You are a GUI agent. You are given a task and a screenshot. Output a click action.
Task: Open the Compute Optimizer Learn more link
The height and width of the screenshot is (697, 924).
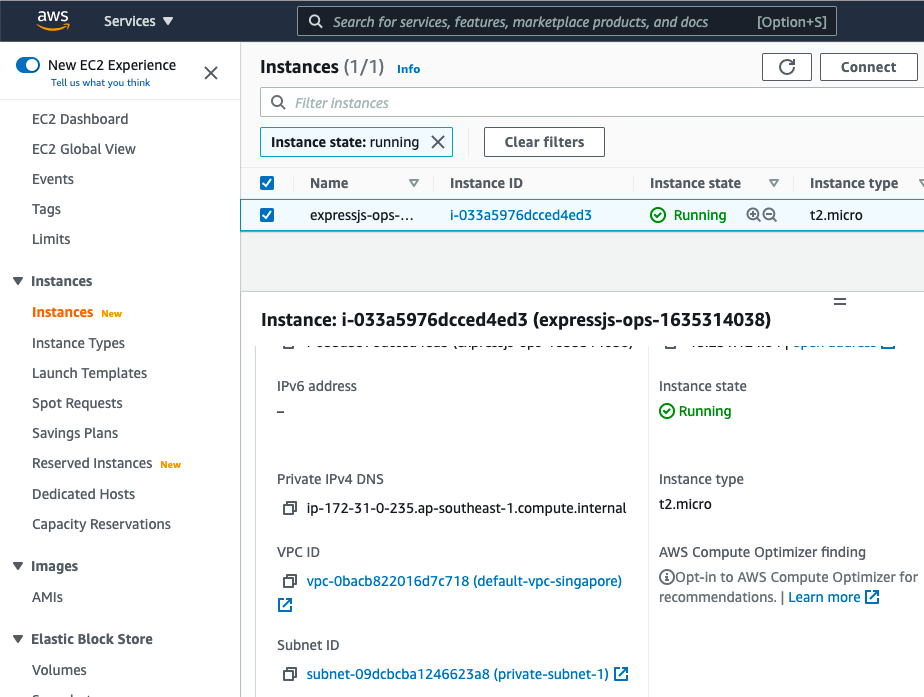pos(825,597)
